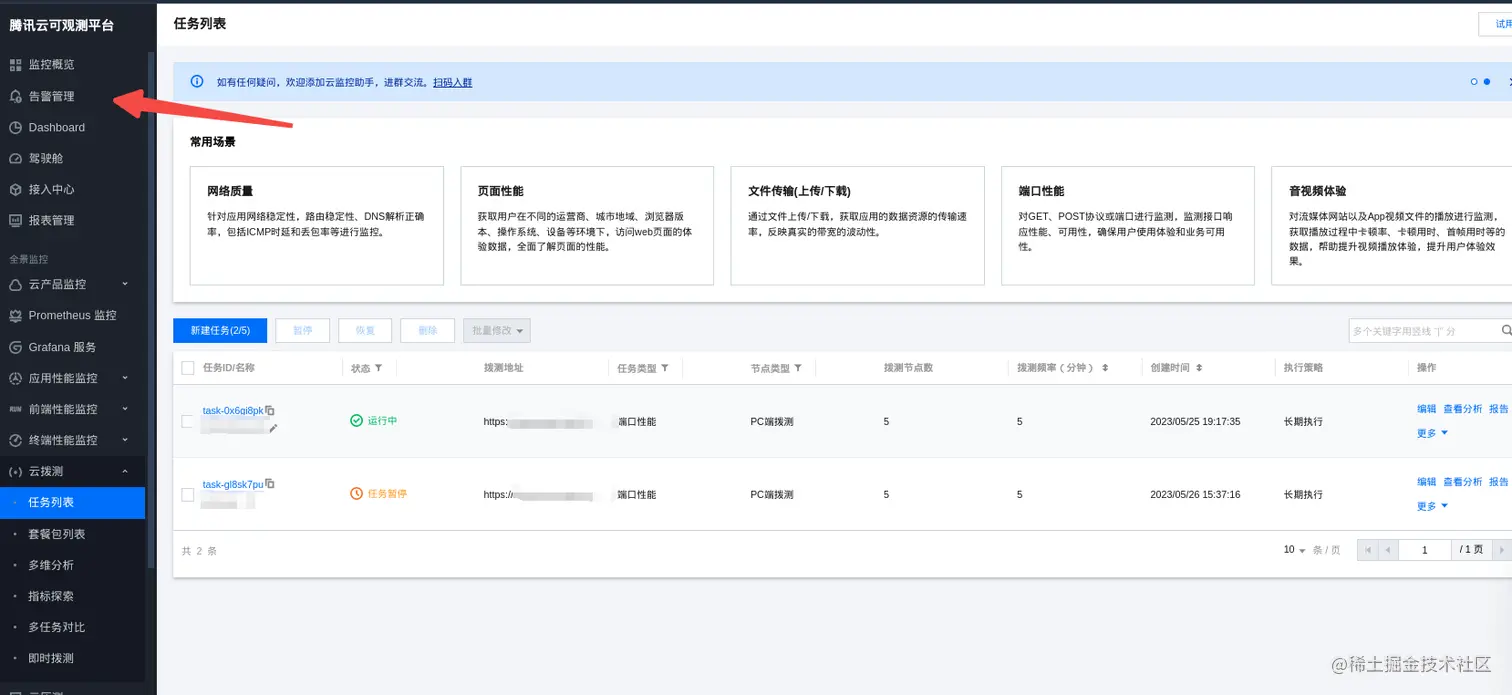Click the 报表管理 chart icon
Viewport: 1512px width, 695px height.
pos(15,220)
